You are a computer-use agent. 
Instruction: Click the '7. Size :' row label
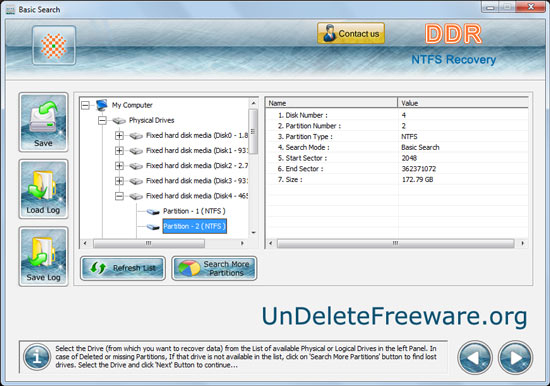[x=290, y=180]
